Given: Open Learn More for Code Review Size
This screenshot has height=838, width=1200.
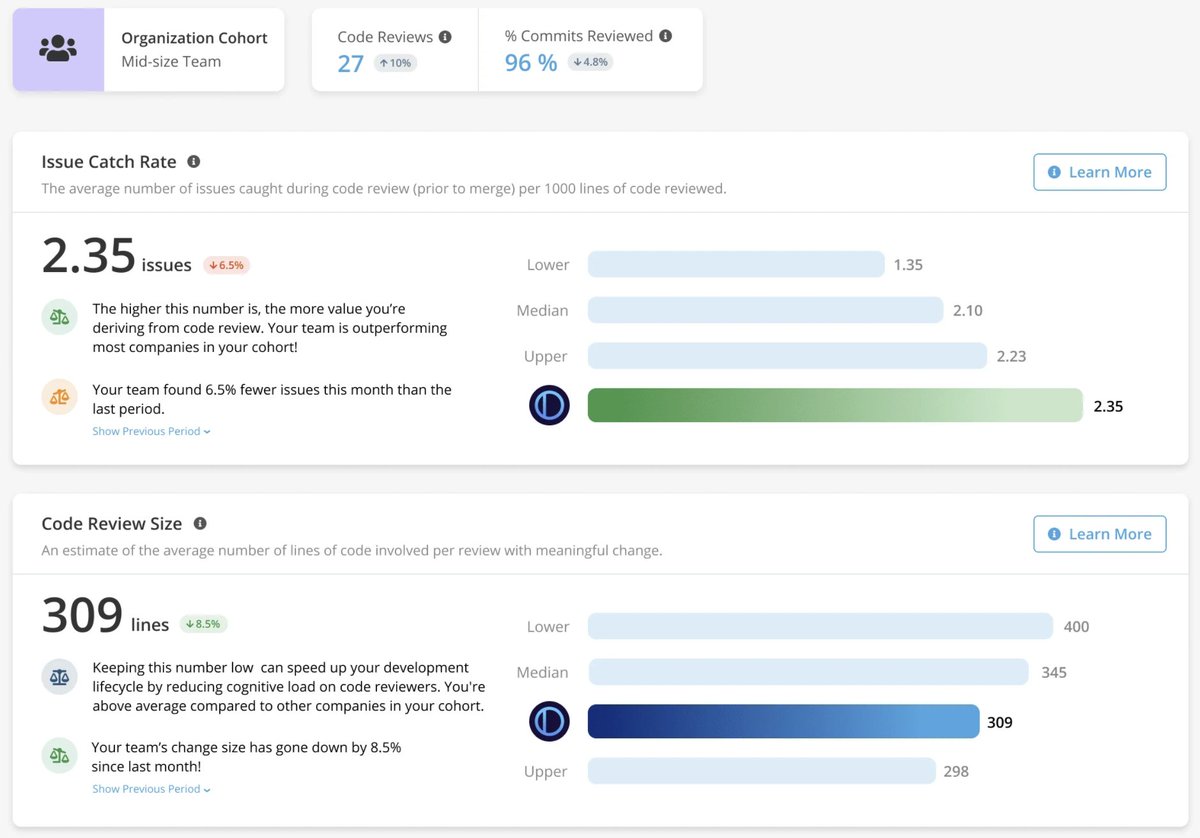Looking at the screenshot, I should (1100, 534).
